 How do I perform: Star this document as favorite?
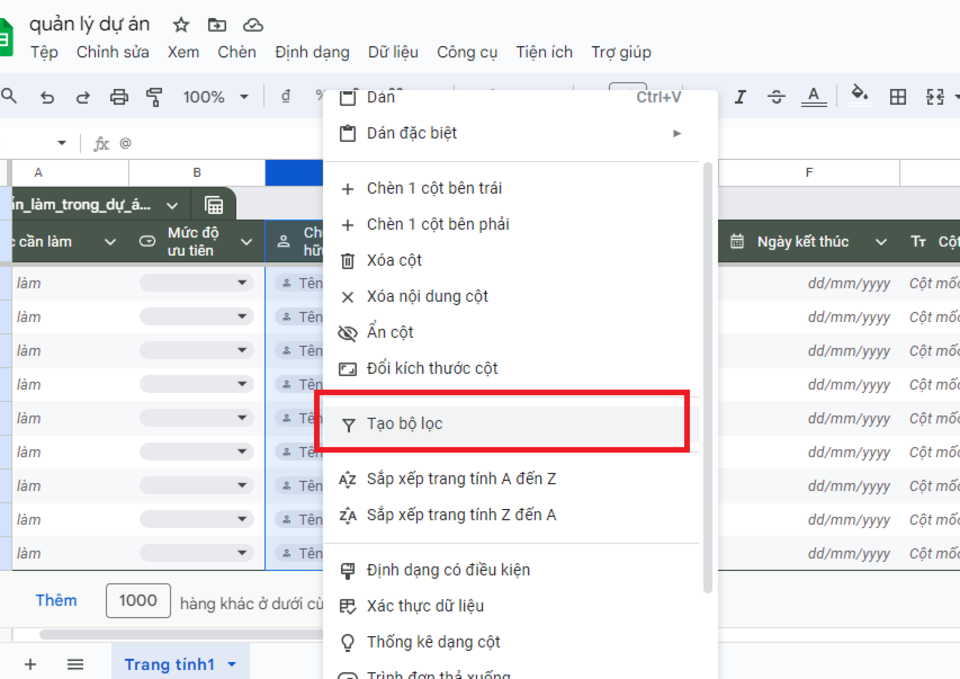[x=181, y=25]
